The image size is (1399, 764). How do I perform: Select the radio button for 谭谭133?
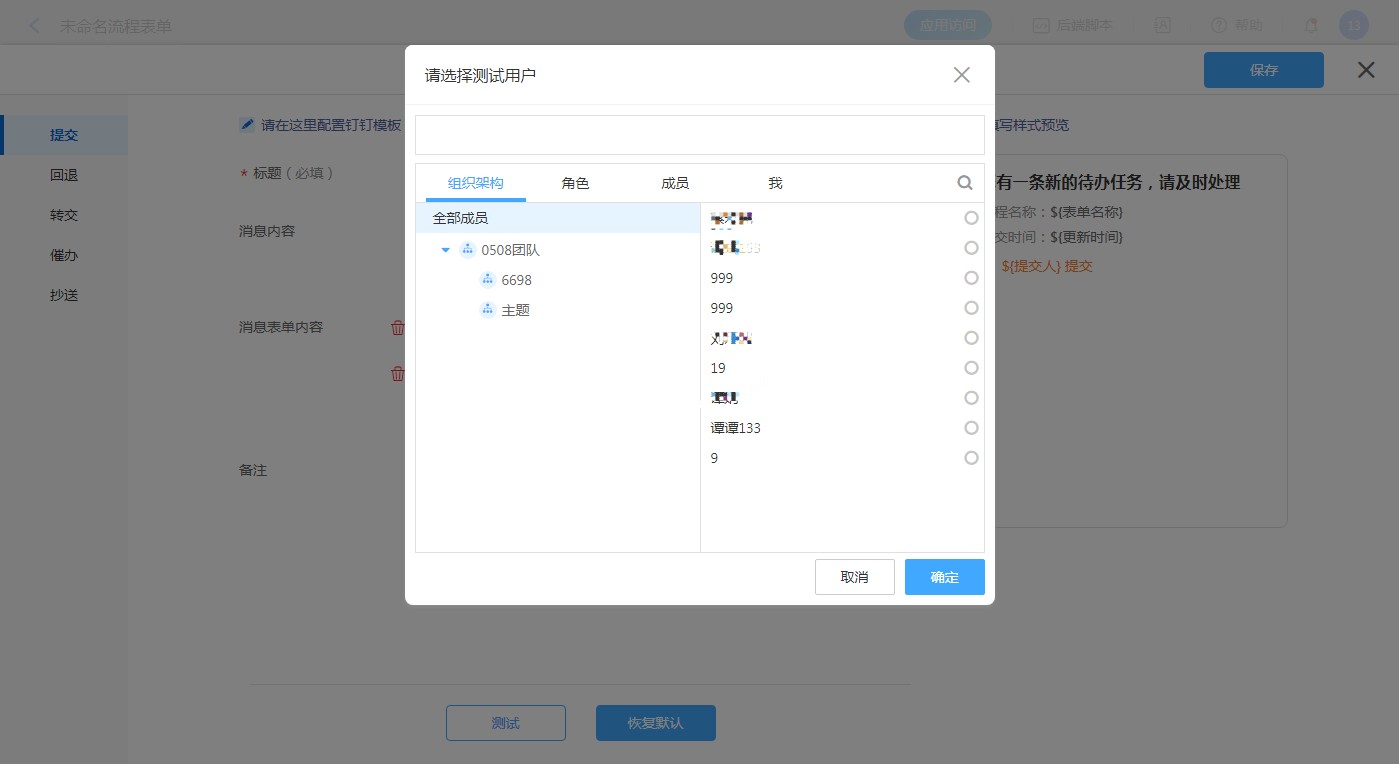tap(971, 428)
